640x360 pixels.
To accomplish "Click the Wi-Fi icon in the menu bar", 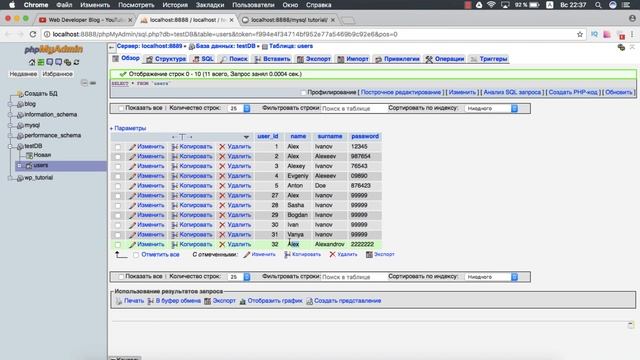I will click(491, 5).
